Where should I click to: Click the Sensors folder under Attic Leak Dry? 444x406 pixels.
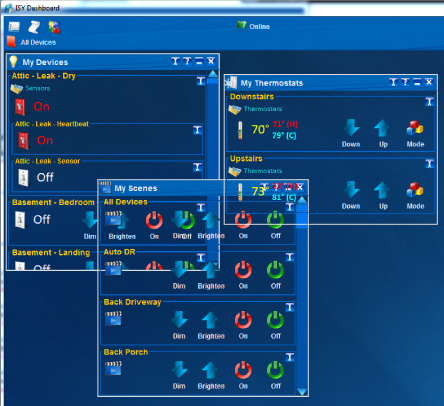[16, 89]
